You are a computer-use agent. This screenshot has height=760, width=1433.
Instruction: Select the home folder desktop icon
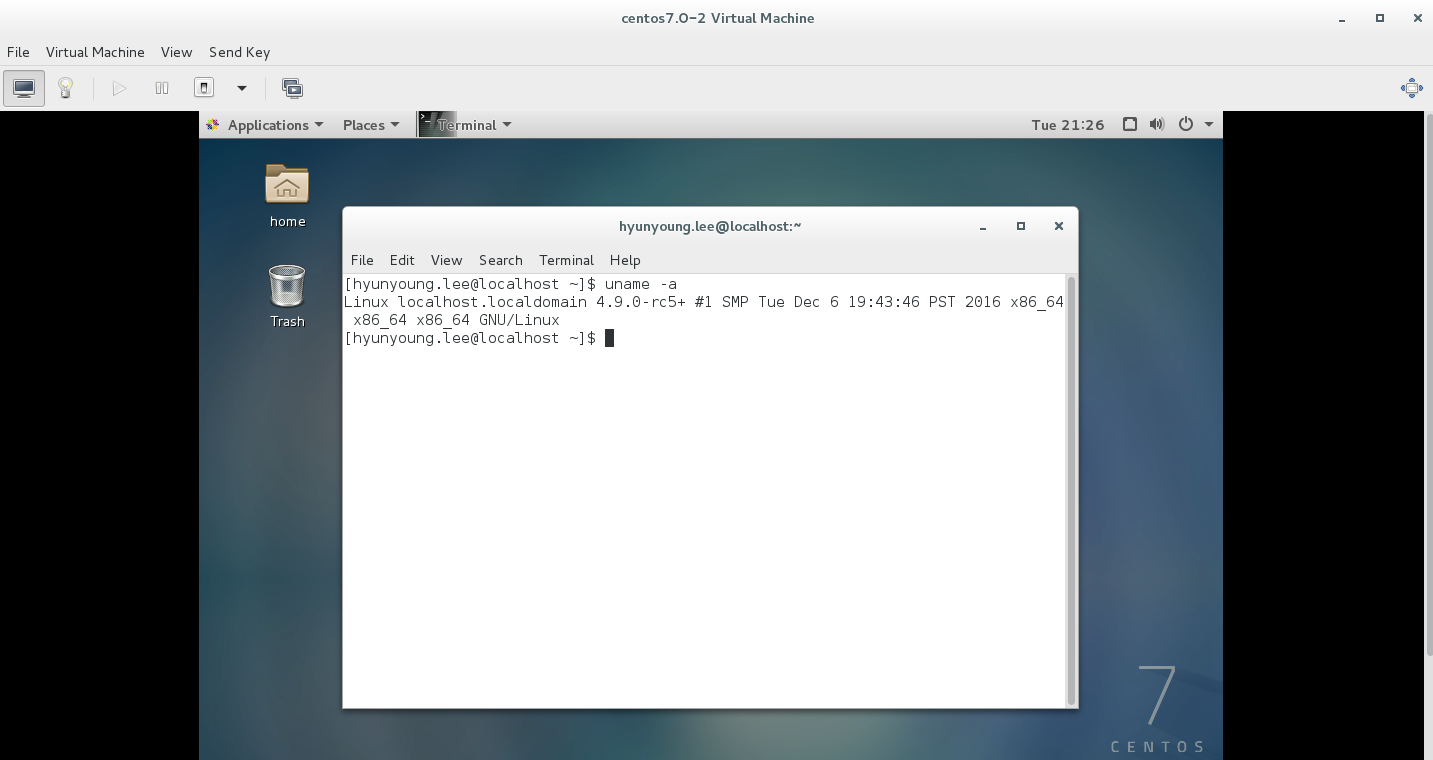click(x=287, y=196)
